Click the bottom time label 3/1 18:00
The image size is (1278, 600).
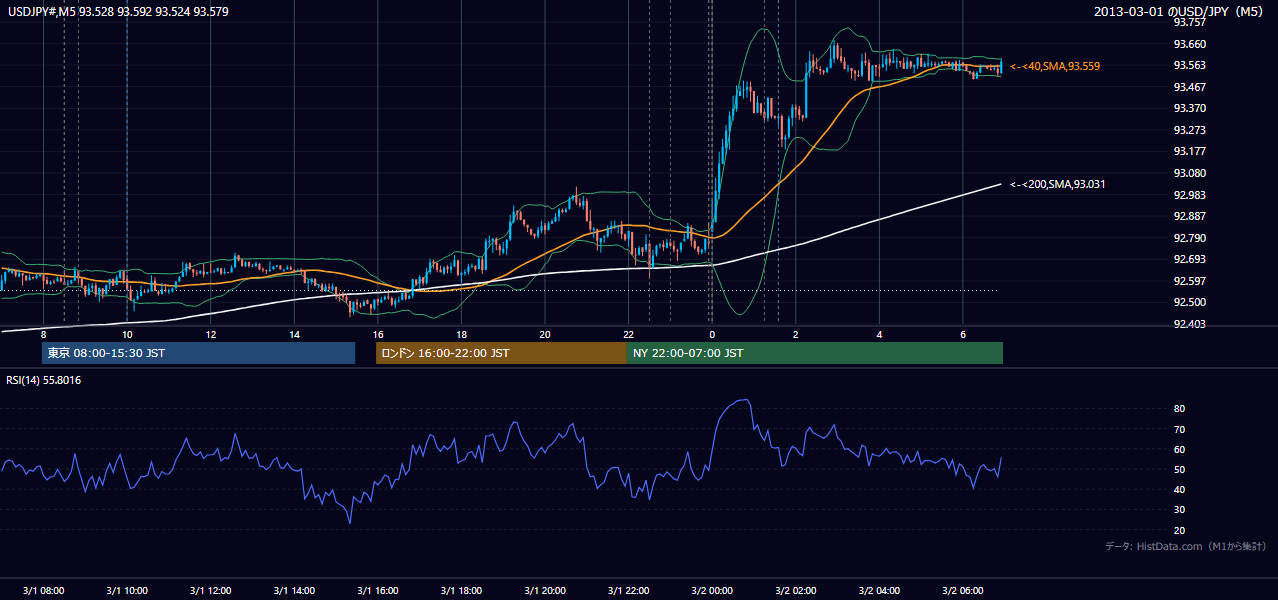coord(461,590)
